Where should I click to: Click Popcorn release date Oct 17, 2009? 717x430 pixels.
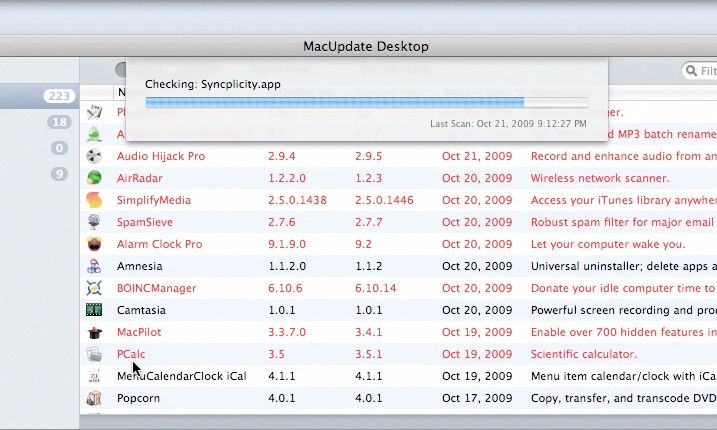coord(477,398)
